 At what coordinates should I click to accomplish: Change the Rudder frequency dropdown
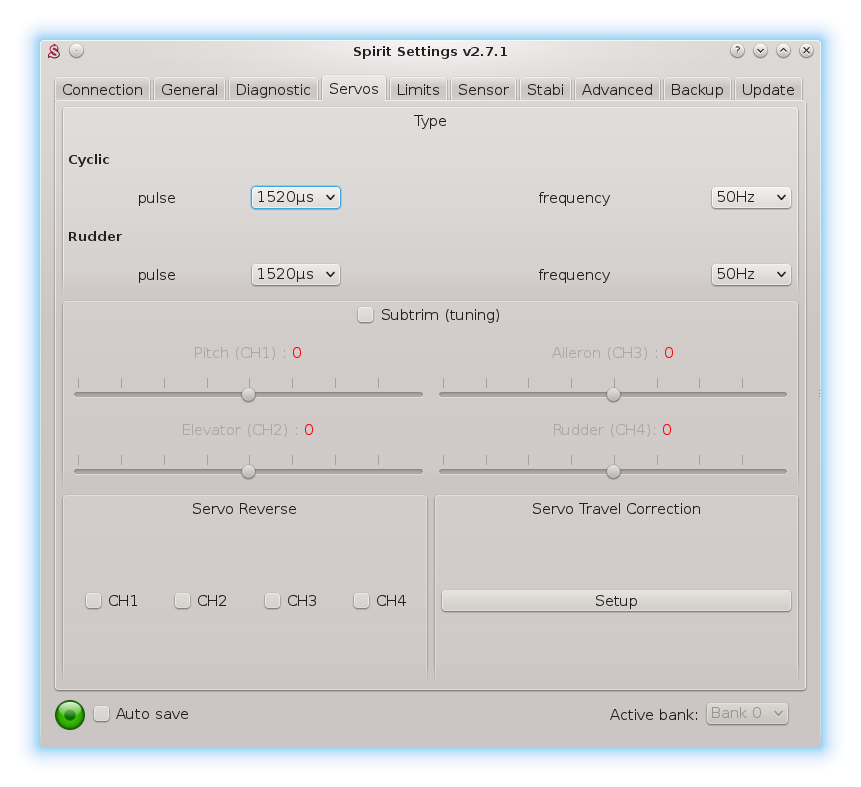[x=750, y=275]
